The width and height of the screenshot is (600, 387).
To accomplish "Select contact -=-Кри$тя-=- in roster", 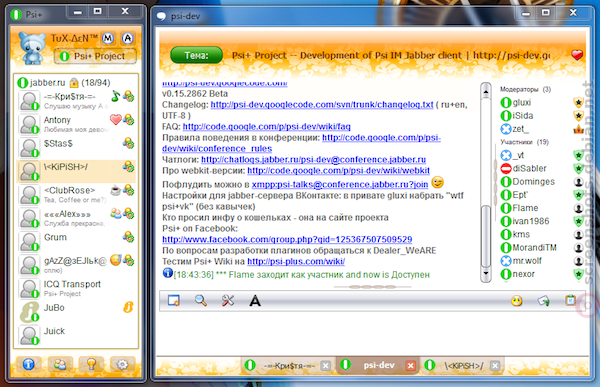I will (x=77, y=101).
